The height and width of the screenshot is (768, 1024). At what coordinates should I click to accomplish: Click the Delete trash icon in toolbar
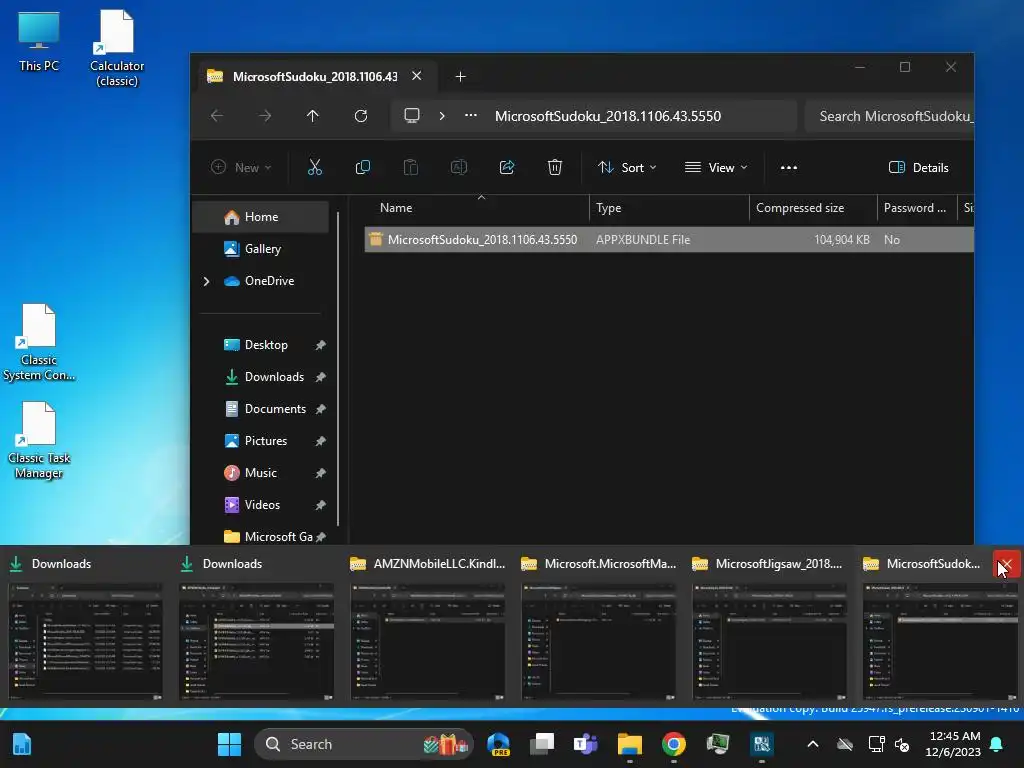click(554, 168)
